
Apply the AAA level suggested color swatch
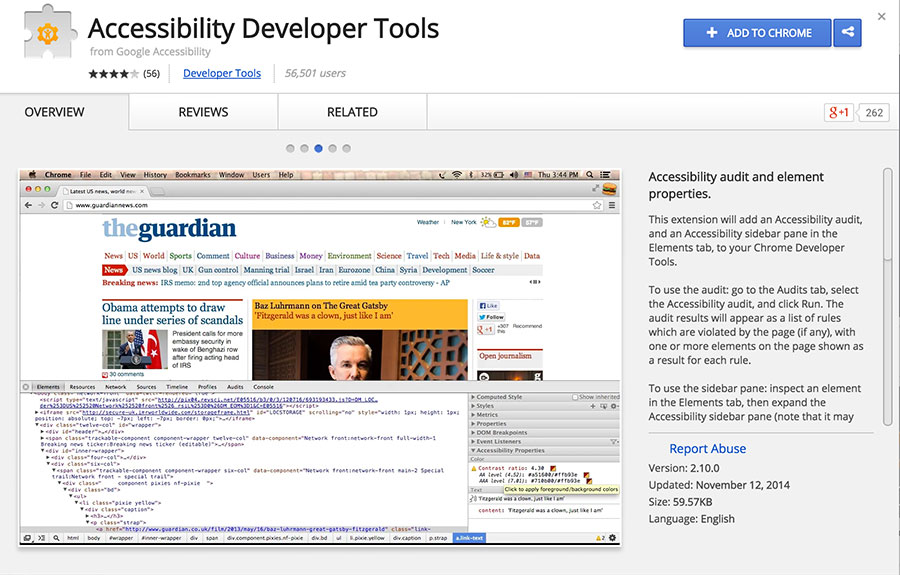pos(589,481)
